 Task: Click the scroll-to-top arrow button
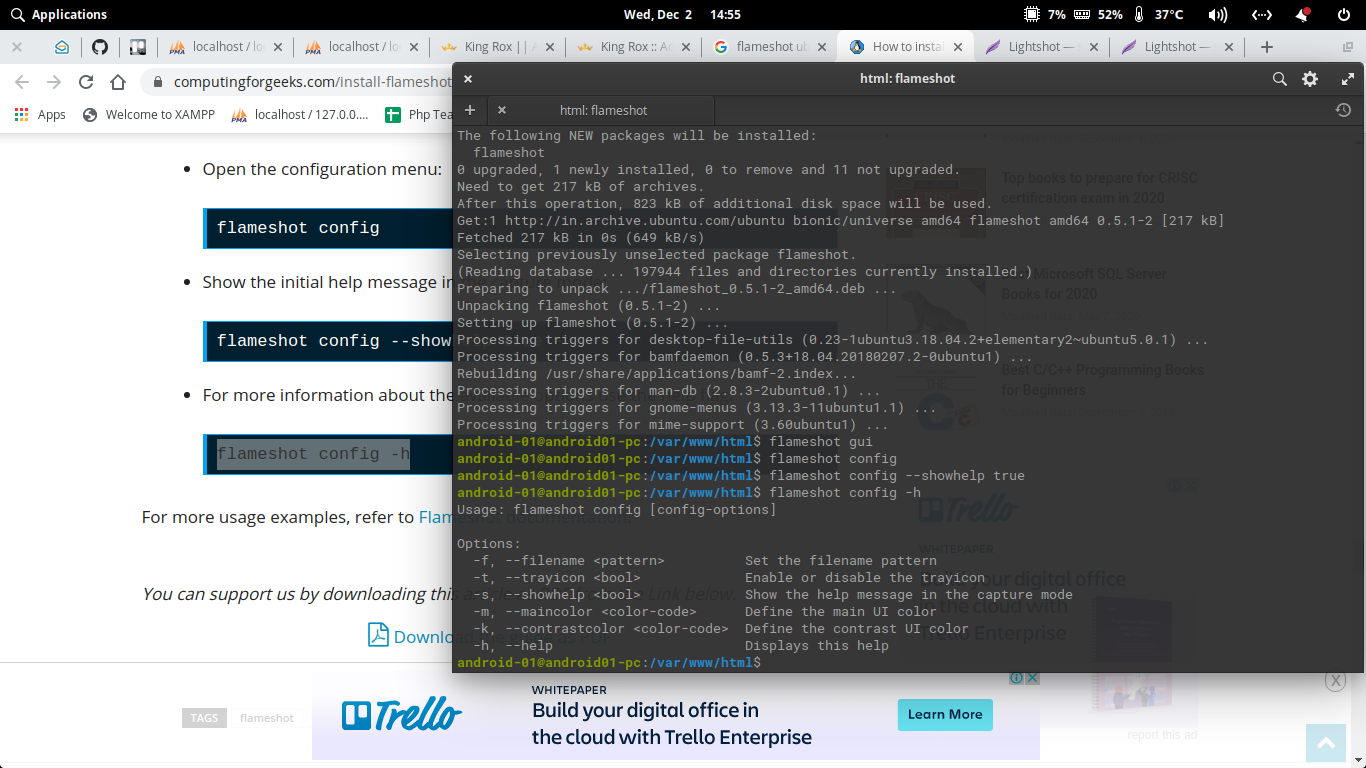pos(1326,743)
